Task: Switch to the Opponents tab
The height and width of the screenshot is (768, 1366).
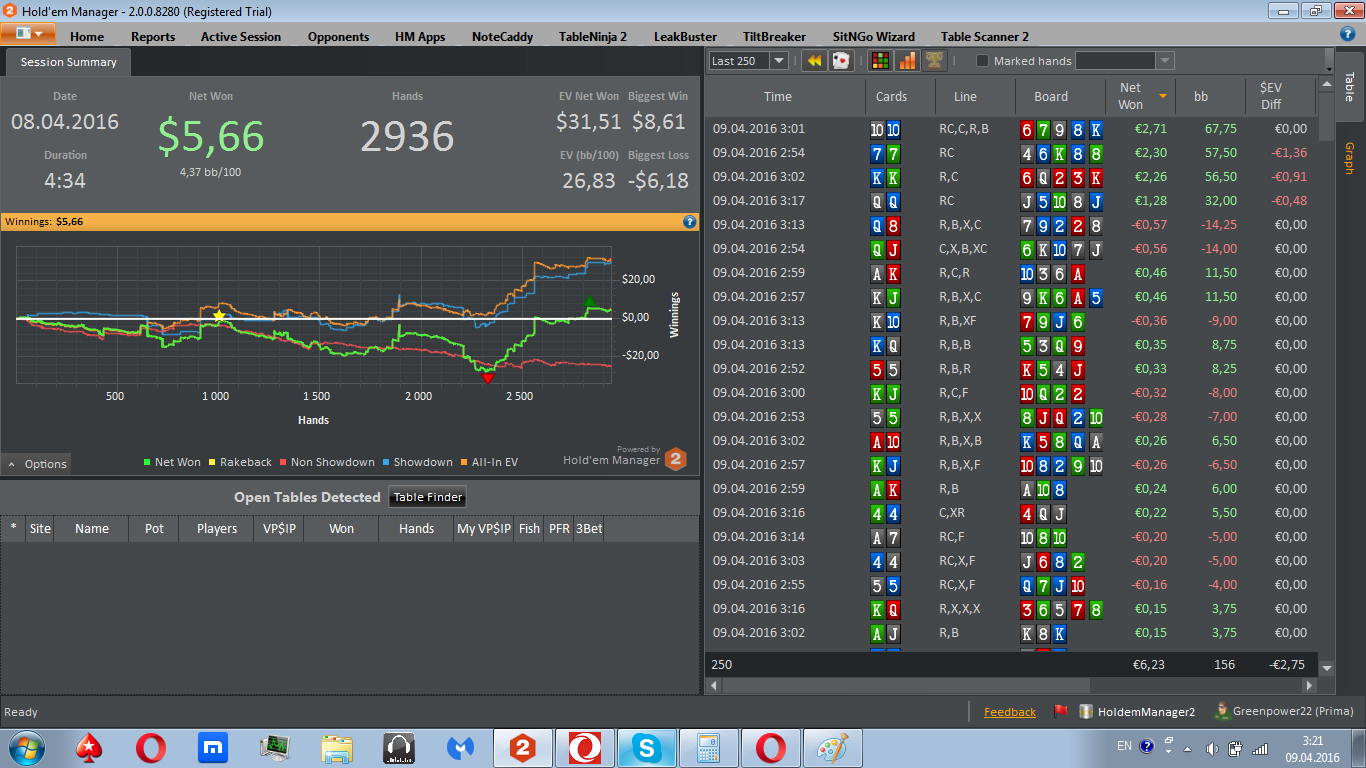Action: tap(338, 36)
